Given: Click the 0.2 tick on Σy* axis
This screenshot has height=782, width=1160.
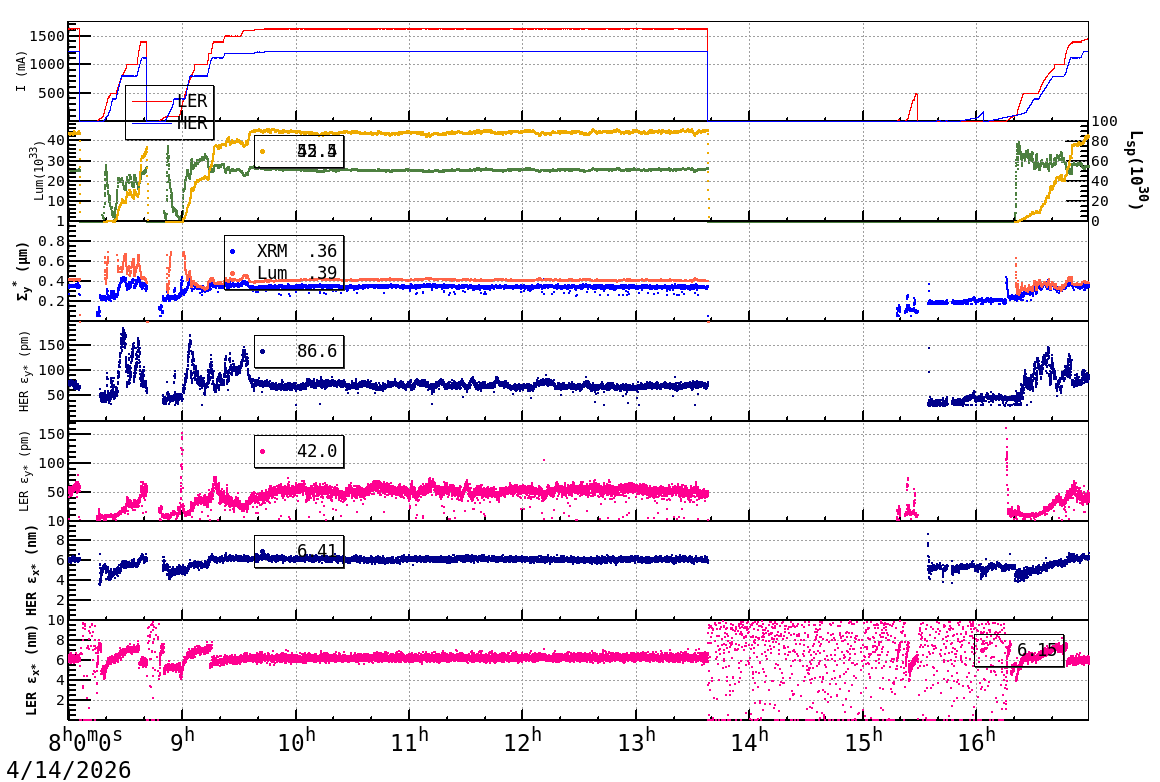Looking at the screenshot, I should coord(51,301).
